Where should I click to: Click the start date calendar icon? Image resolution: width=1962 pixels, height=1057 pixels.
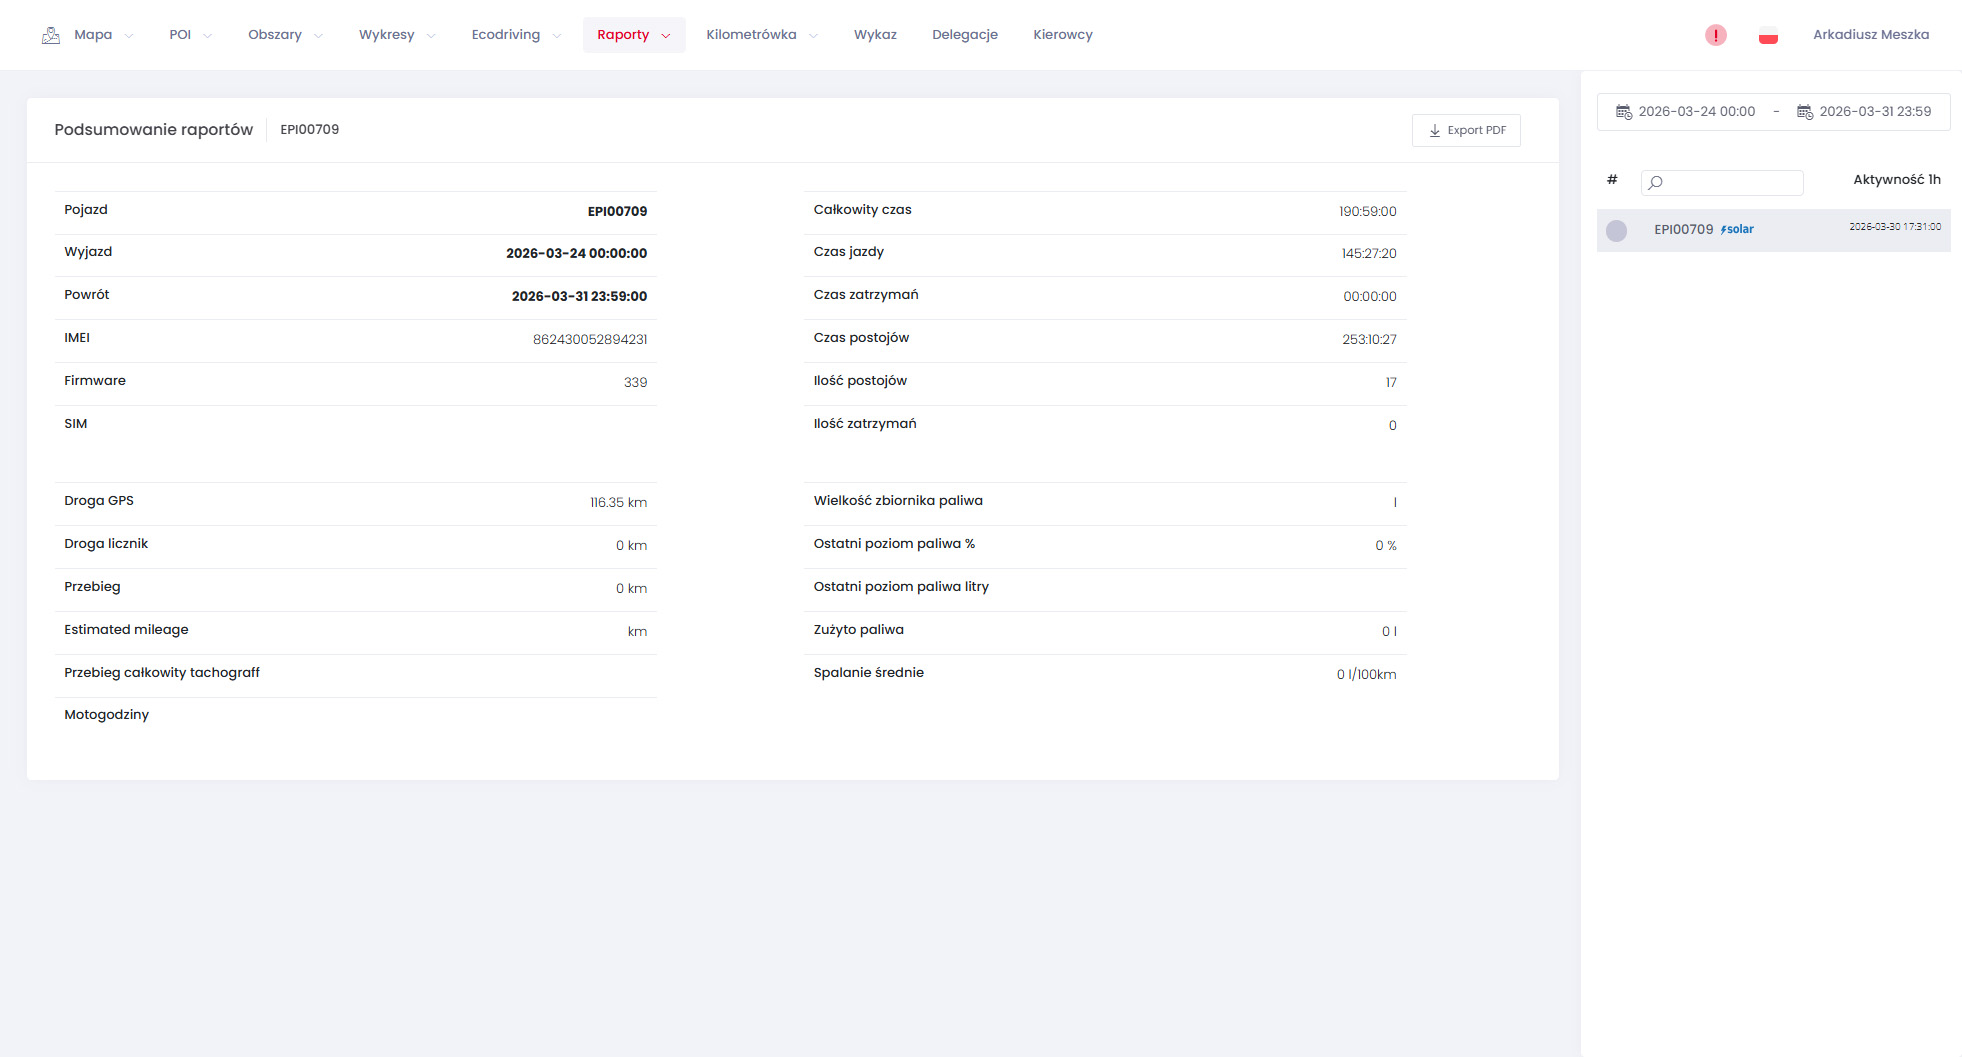1624,112
